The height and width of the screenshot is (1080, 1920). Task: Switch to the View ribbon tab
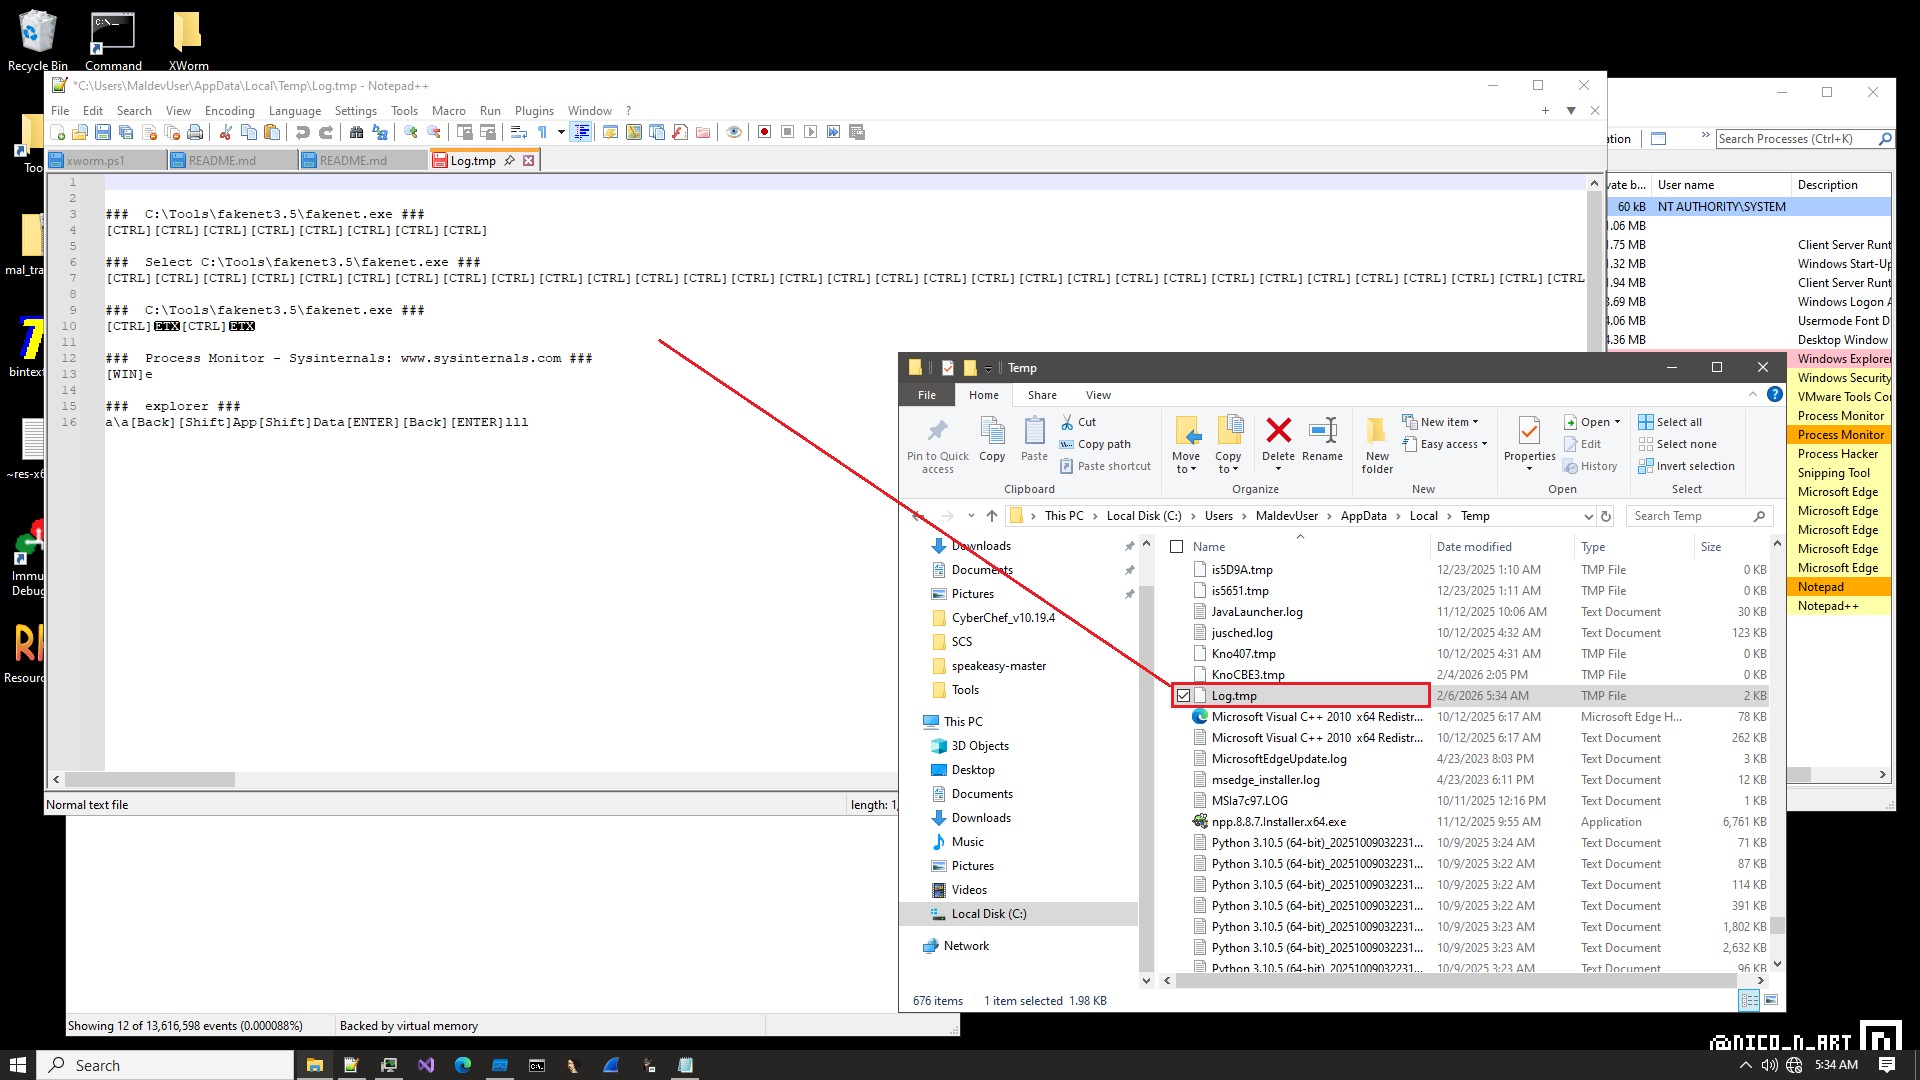point(1098,395)
